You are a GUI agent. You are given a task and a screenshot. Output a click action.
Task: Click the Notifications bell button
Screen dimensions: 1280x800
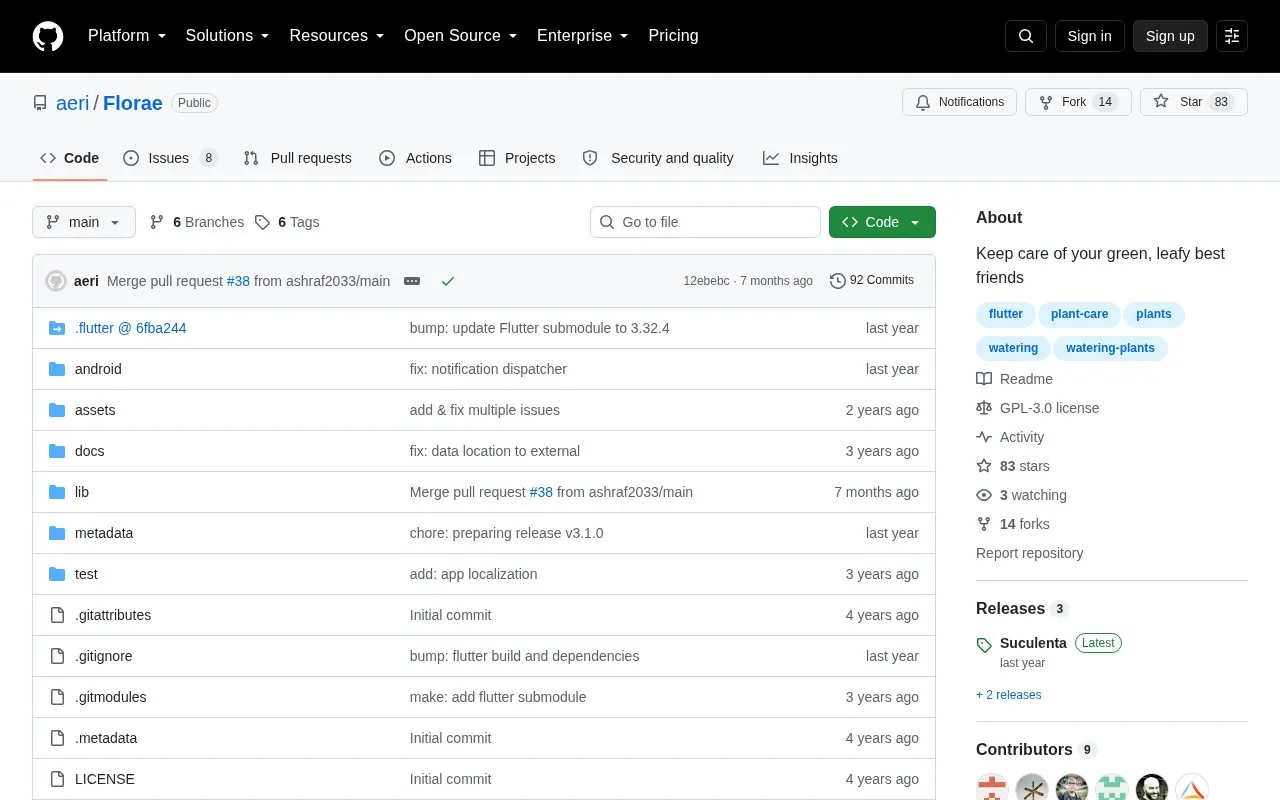pyautogui.click(x=959, y=102)
